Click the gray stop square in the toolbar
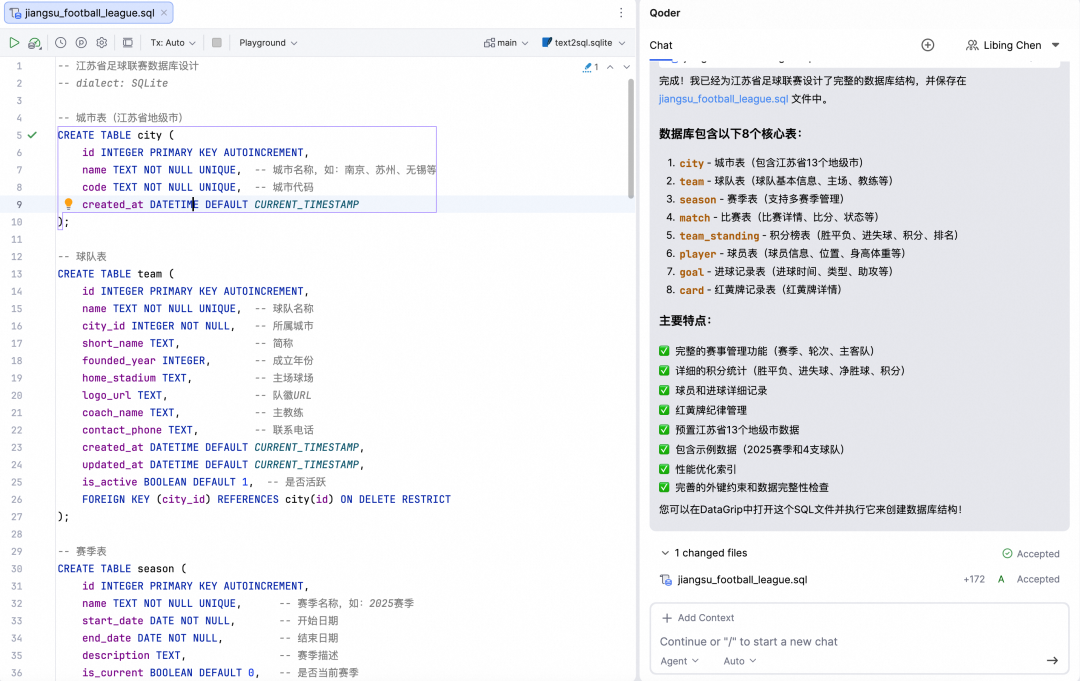Viewport: 1080px width, 681px height. click(x=216, y=43)
